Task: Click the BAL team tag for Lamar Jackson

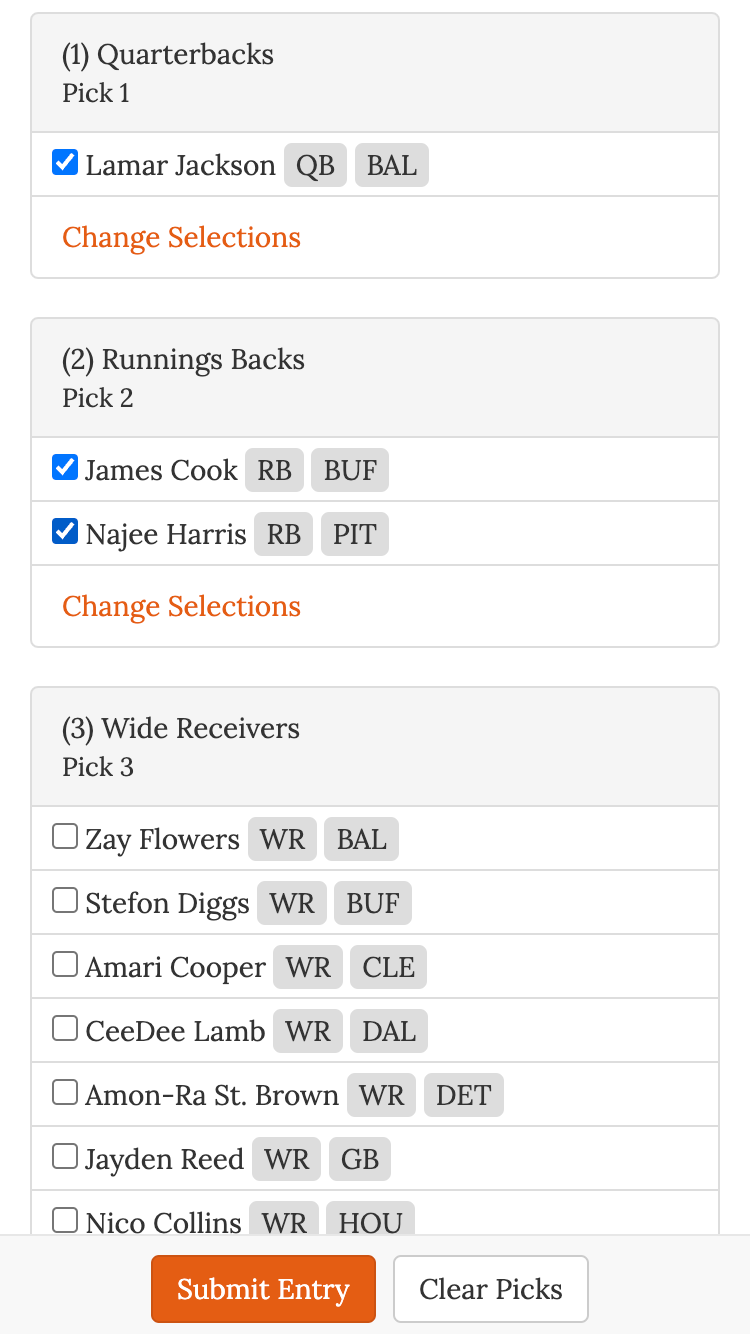Action: coord(392,166)
